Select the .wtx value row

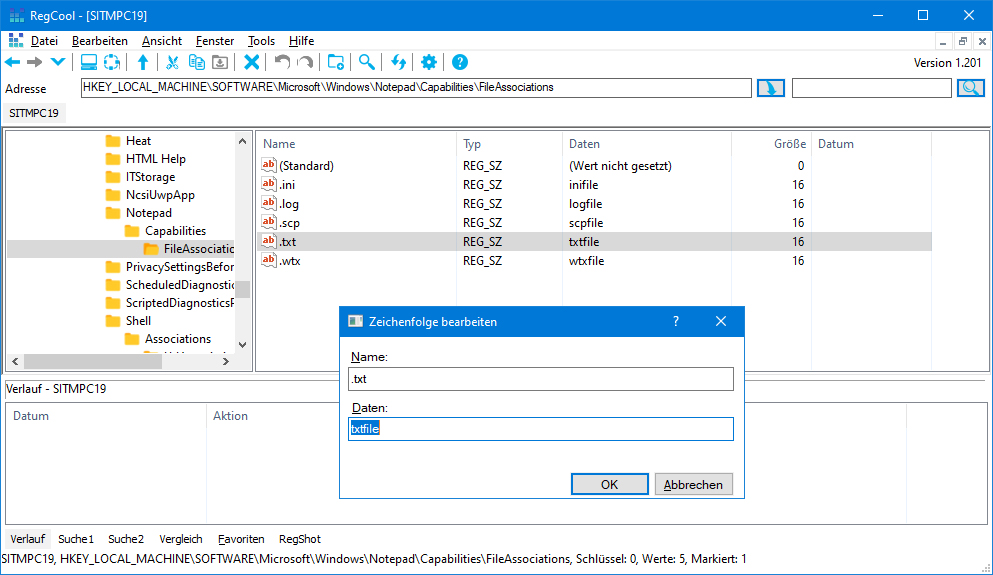tap(595, 261)
